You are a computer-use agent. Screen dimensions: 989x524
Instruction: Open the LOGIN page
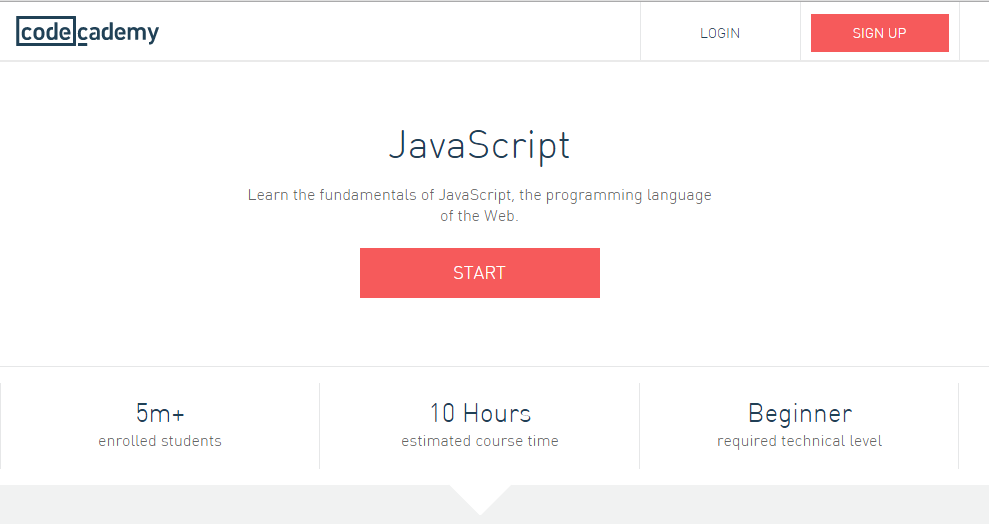(720, 33)
